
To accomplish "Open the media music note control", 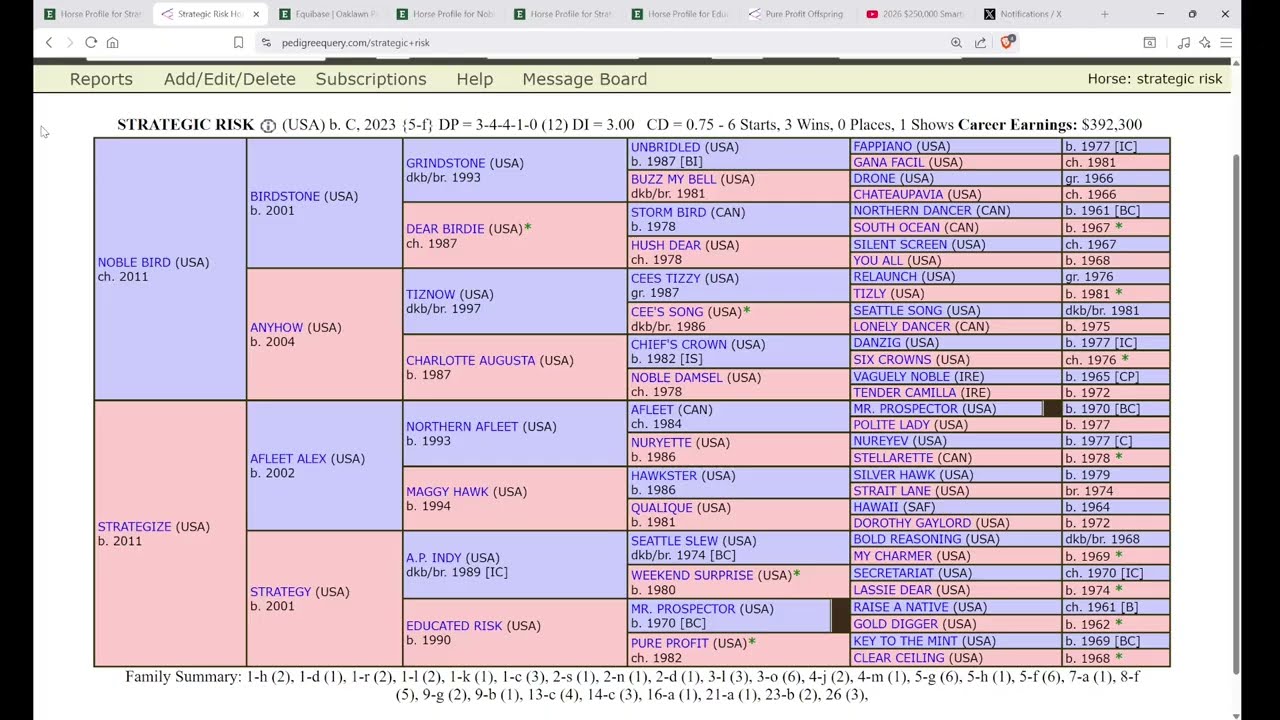I will (x=1184, y=42).
